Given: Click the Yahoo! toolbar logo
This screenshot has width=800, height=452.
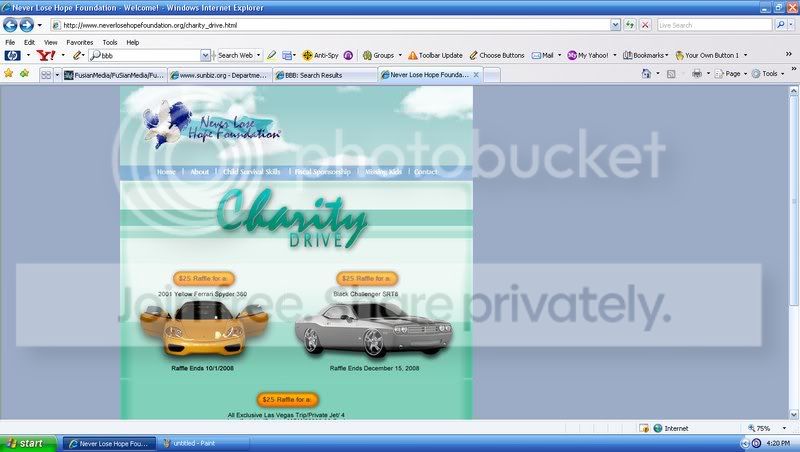Looking at the screenshot, I should [44, 55].
